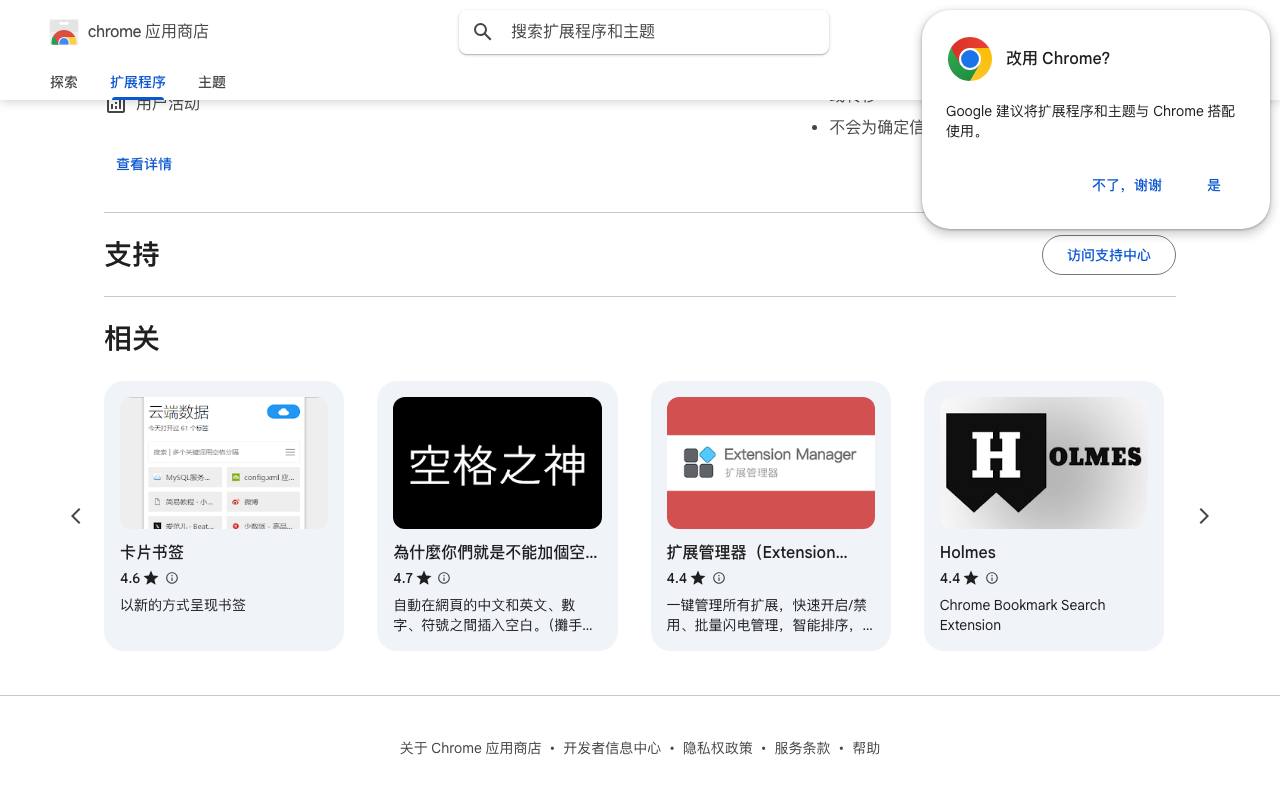1280x800 pixels.
Task: Switch to the 探索 tab
Action: click(x=64, y=82)
